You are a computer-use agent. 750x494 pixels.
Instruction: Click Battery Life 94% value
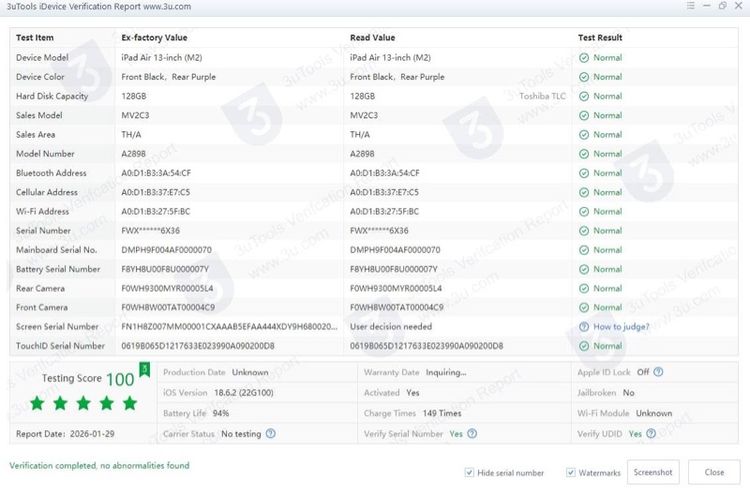coord(221,413)
